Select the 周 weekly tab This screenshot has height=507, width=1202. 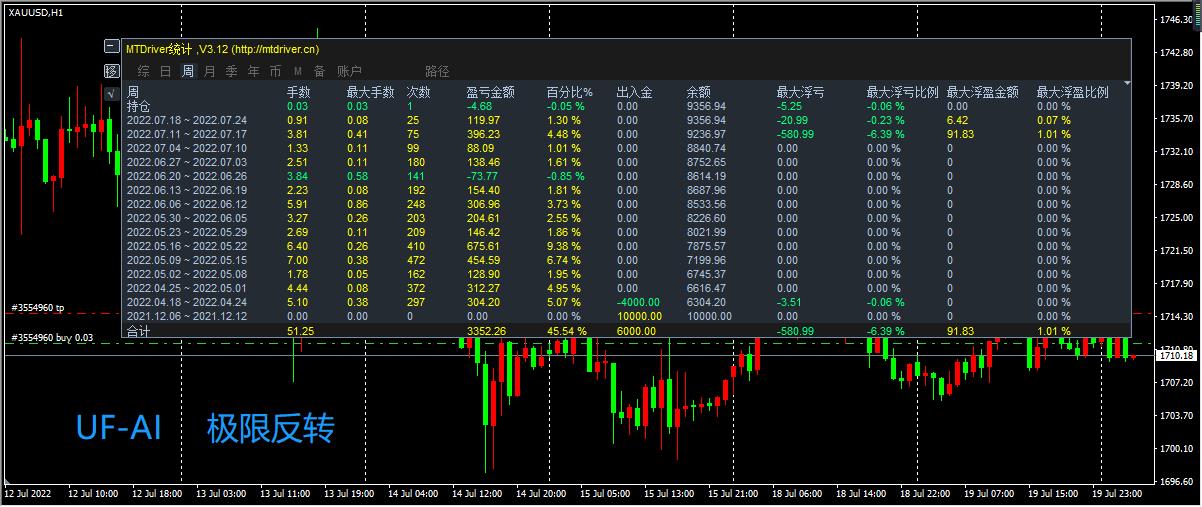tap(188, 71)
